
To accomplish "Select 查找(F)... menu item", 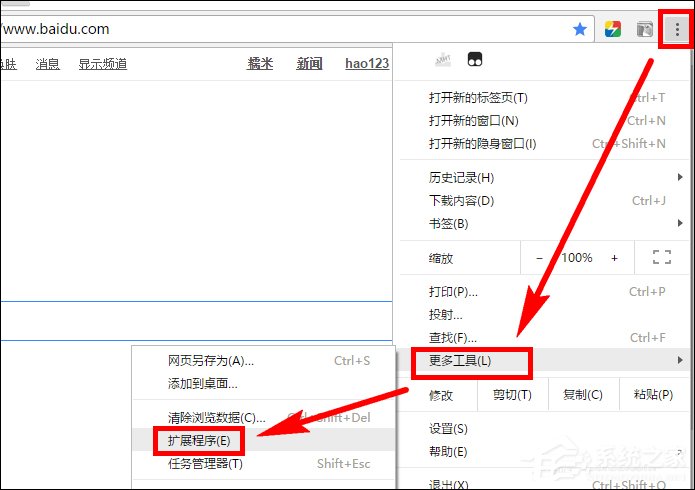I will (x=546, y=338).
